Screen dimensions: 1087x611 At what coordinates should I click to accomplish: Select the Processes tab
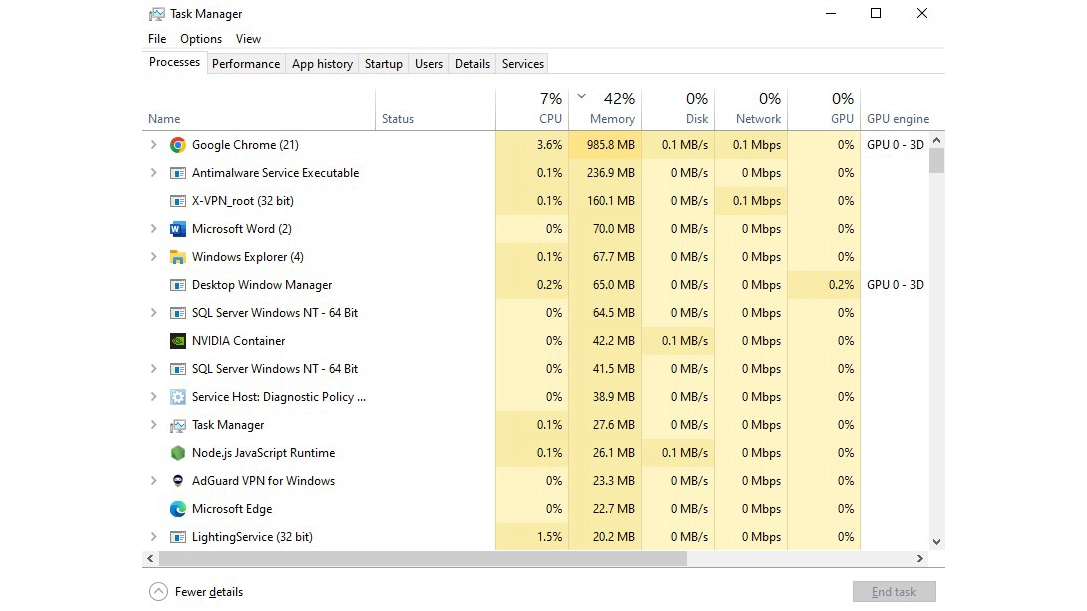174,62
